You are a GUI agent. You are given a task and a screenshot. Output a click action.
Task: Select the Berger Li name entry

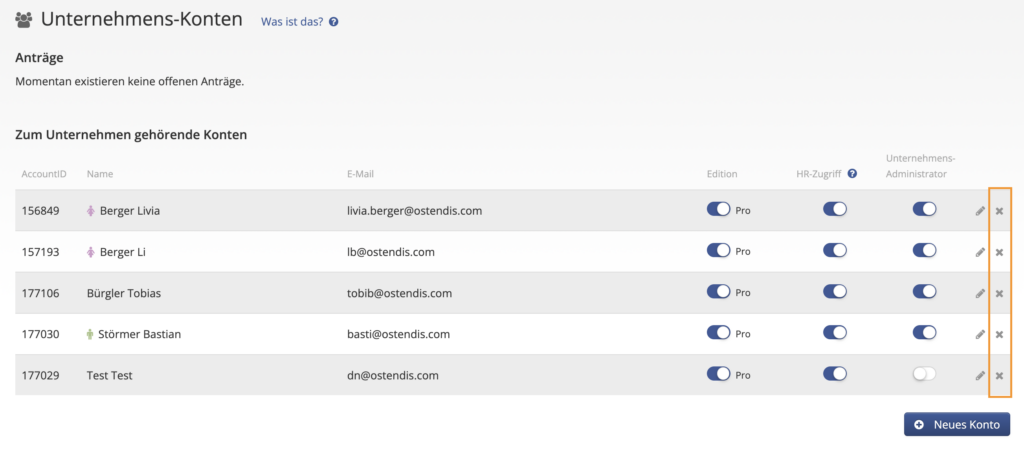pos(123,252)
